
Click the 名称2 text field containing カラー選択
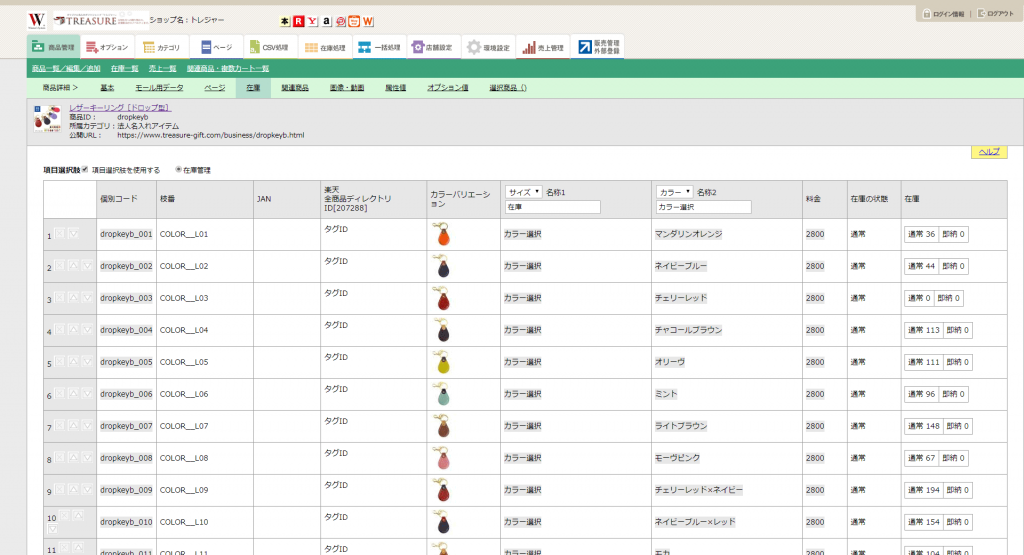pyautogui.click(x=703, y=207)
